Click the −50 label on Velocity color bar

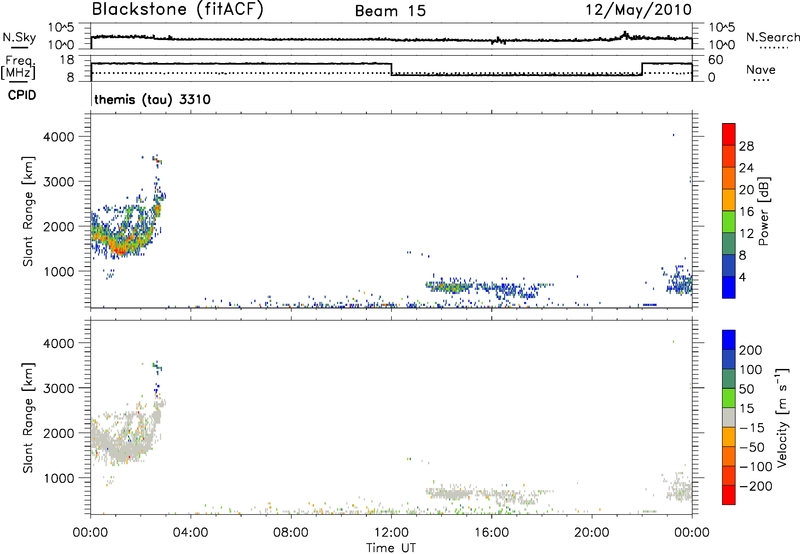pos(752,447)
